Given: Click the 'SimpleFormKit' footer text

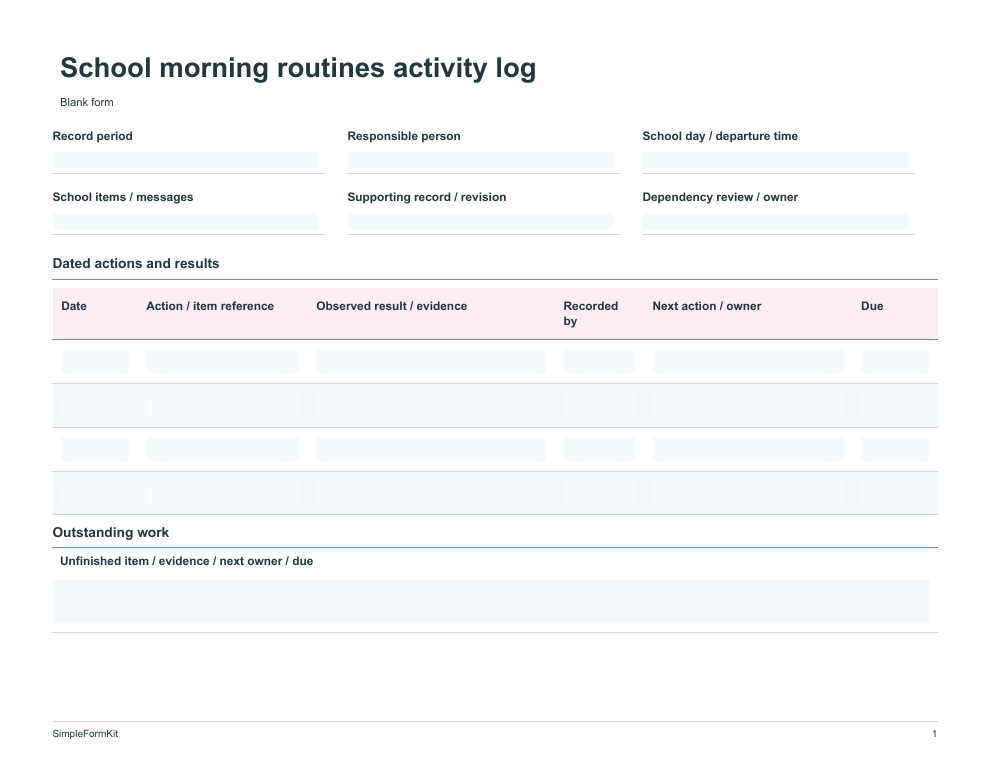Looking at the screenshot, I should [x=85, y=733].
